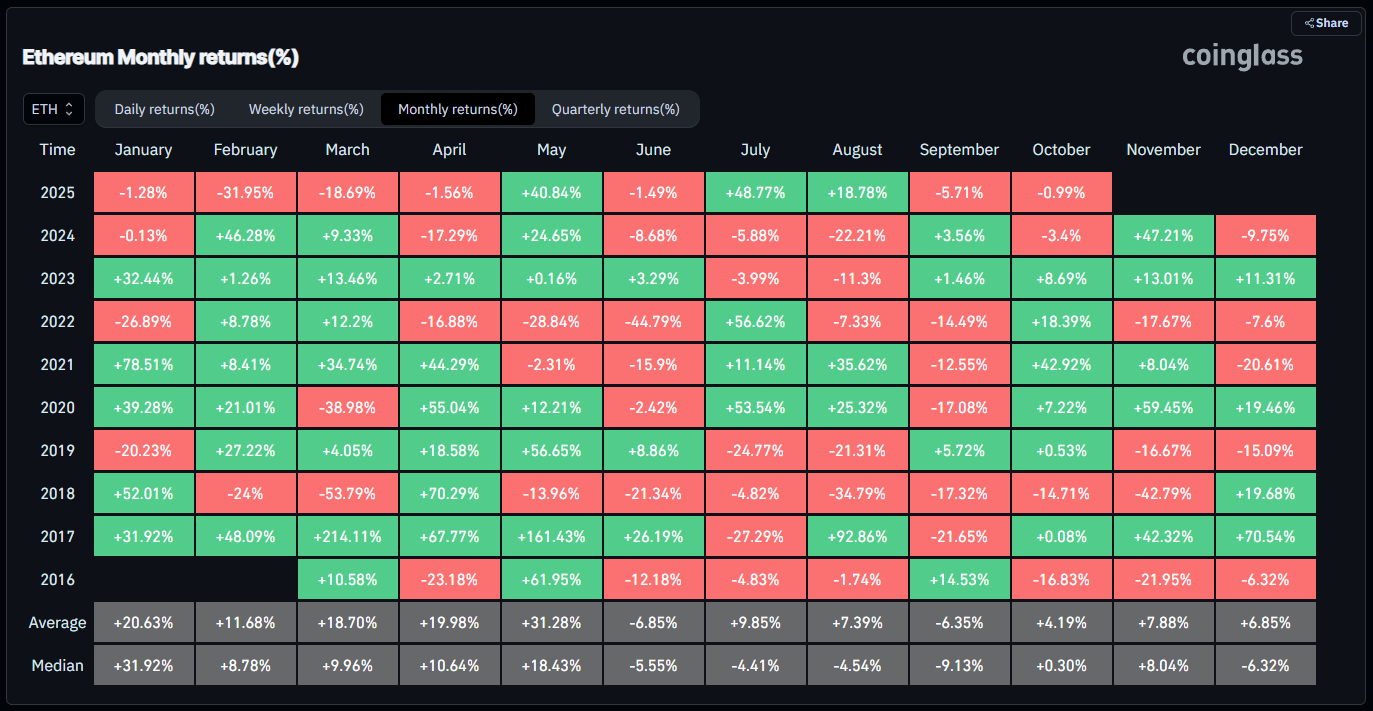Click the January column header
The image size is (1373, 711).
pos(143,150)
